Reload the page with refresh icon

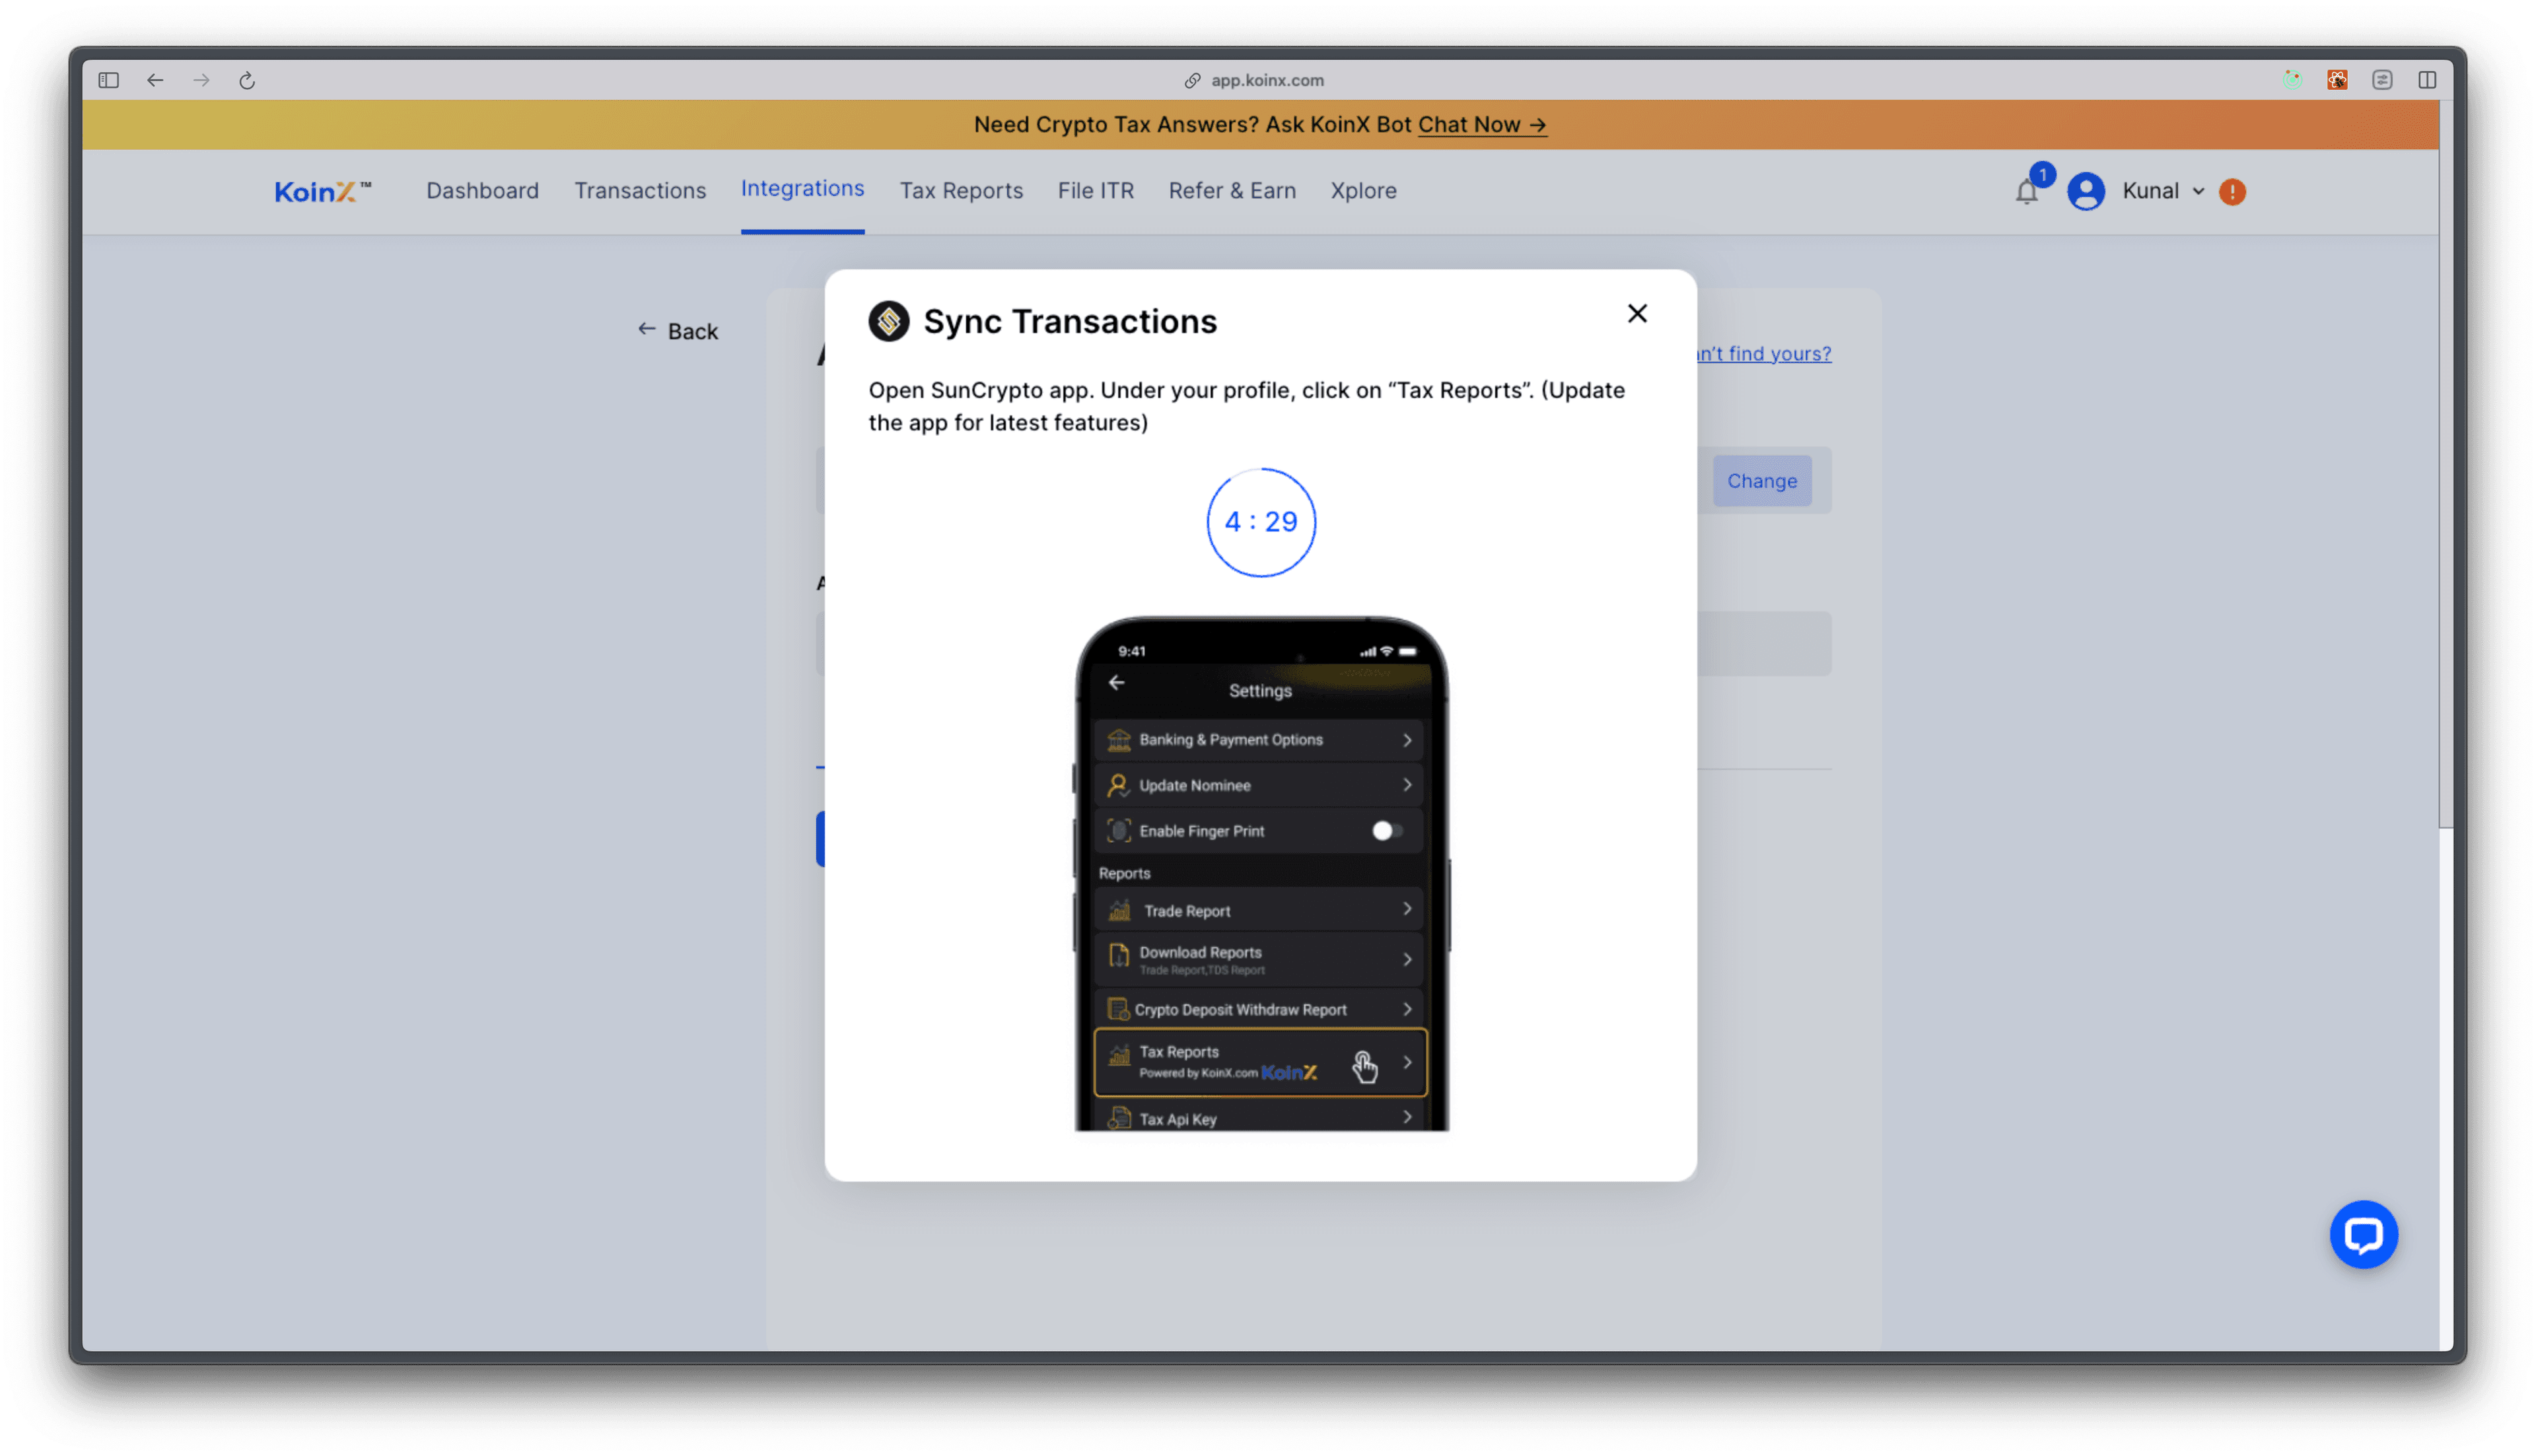247,80
